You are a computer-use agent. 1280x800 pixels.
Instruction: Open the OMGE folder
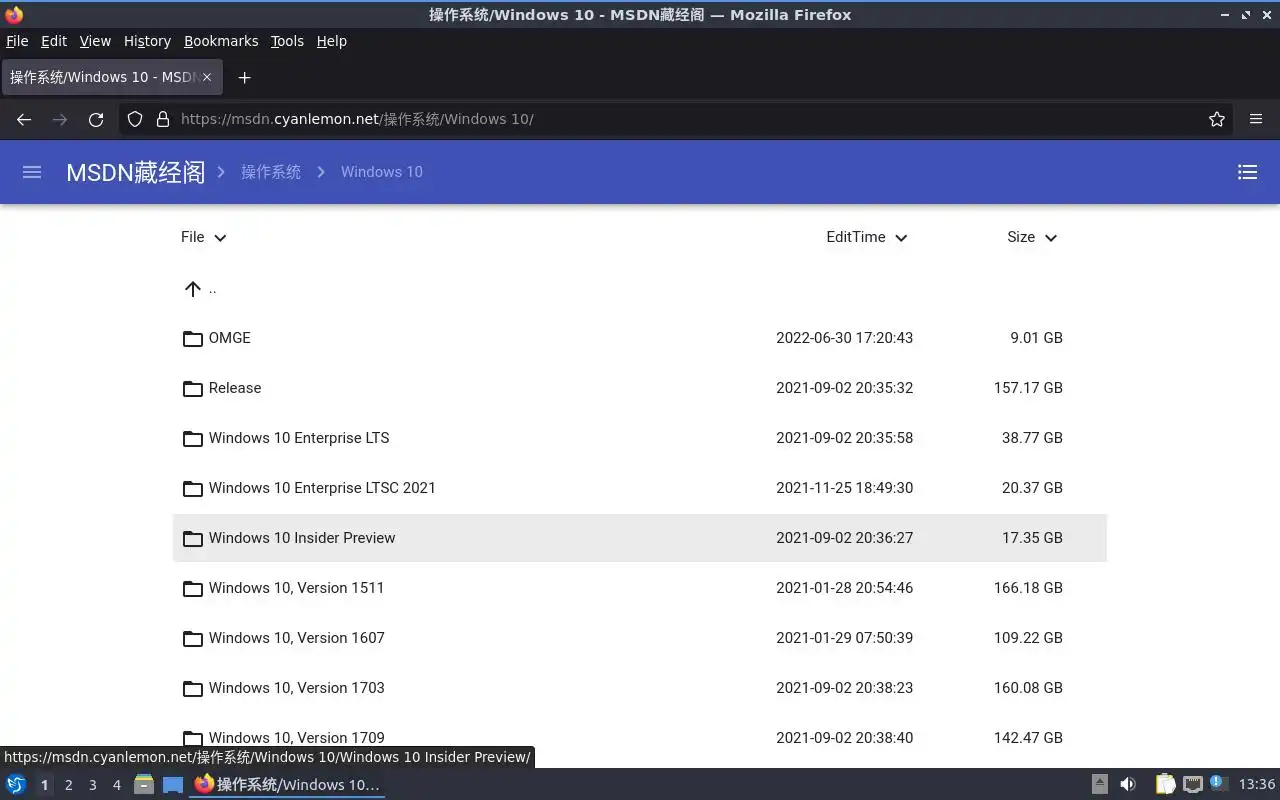[x=640, y=338]
